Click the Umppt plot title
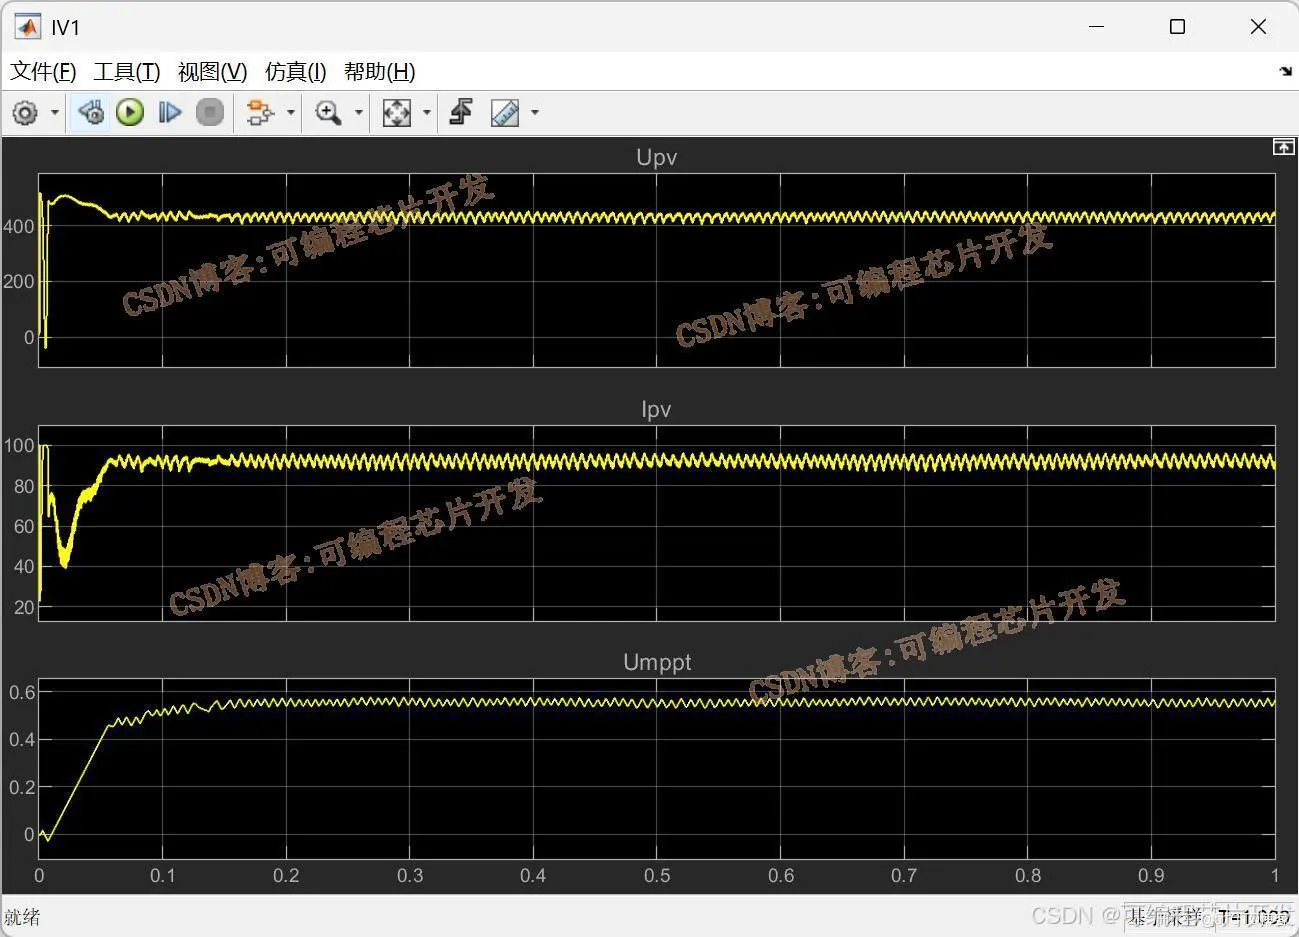1299x937 pixels. click(x=657, y=662)
